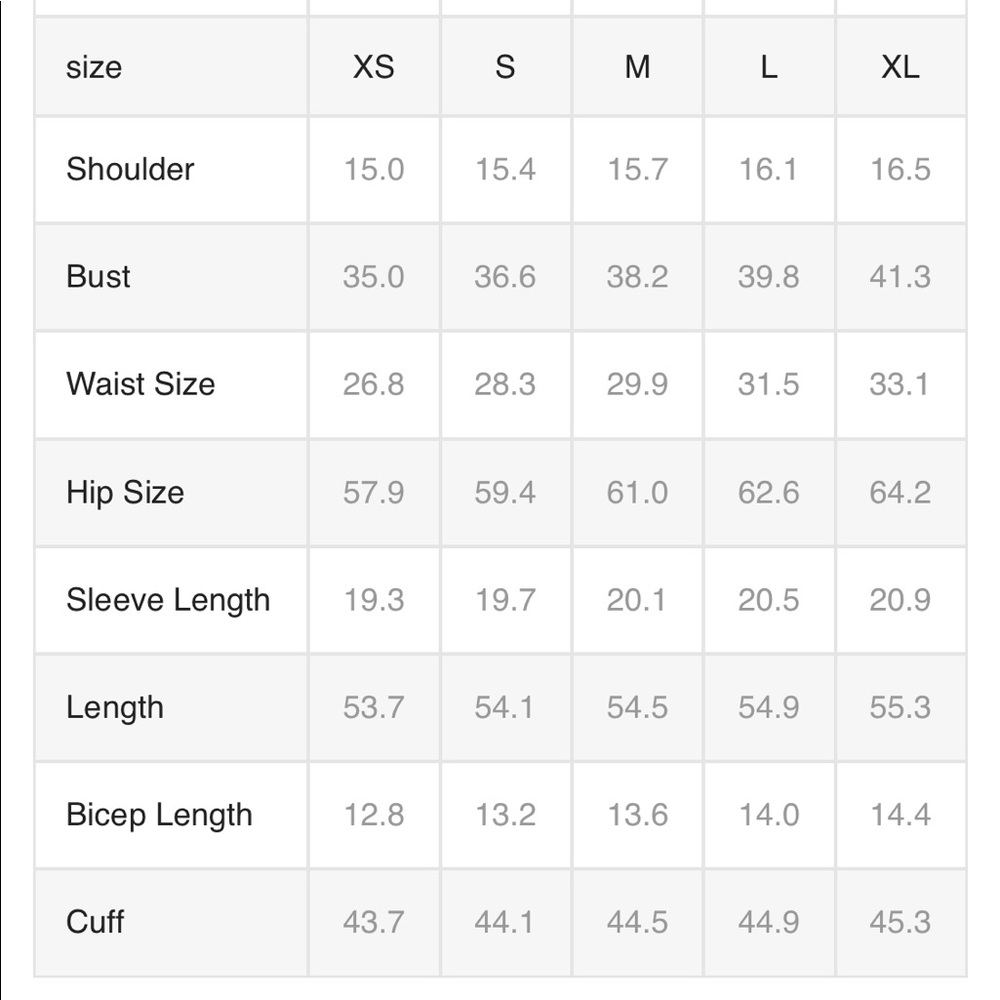Select the 38.2 Bust M cell

(x=637, y=277)
